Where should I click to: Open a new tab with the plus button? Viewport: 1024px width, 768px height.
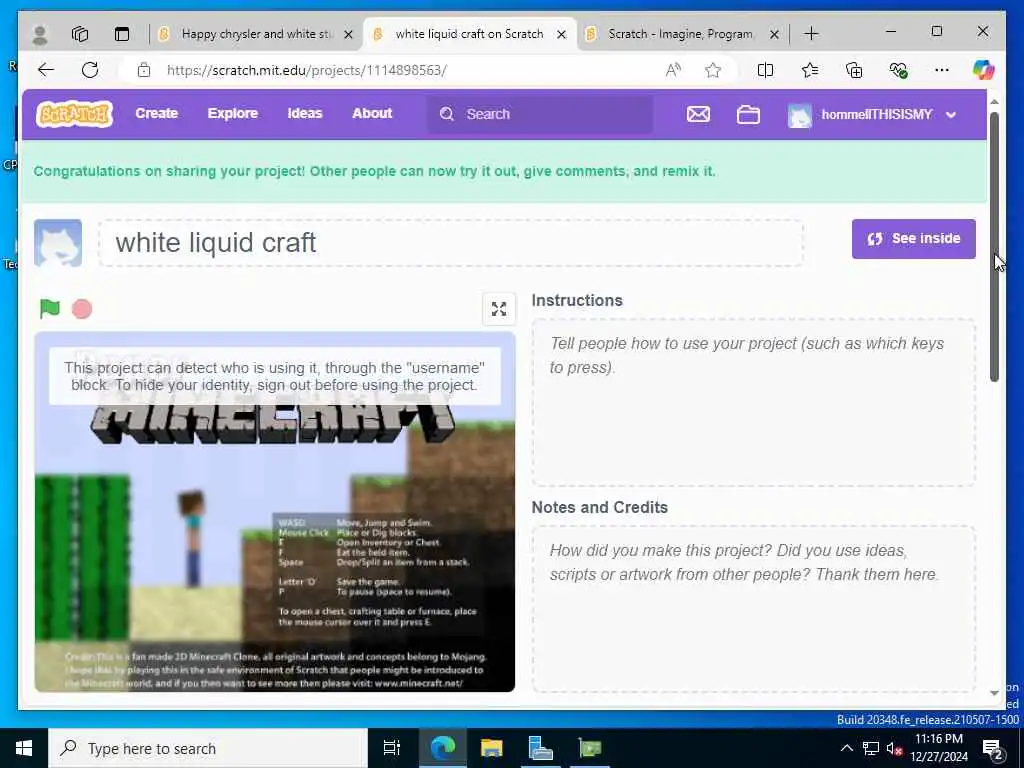(811, 34)
